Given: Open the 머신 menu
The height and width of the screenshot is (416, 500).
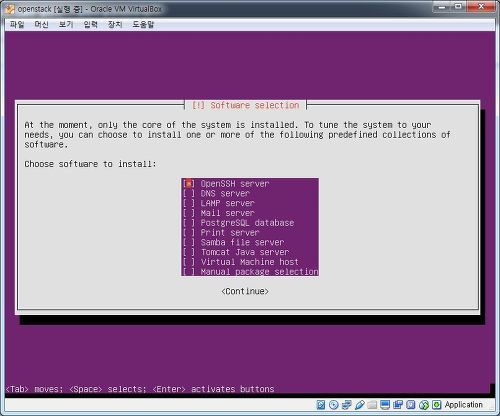Looking at the screenshot, I should coord(41,24).
